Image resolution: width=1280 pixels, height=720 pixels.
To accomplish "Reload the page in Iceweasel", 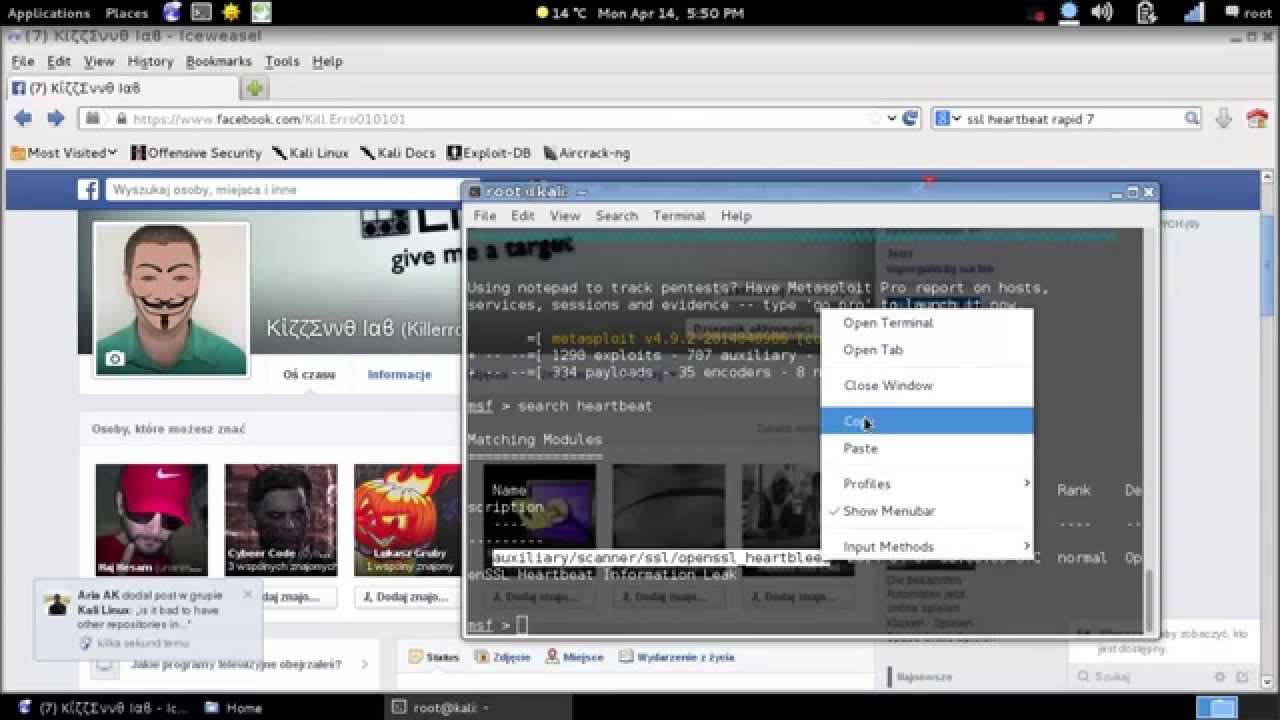I will tap(910, 118).
